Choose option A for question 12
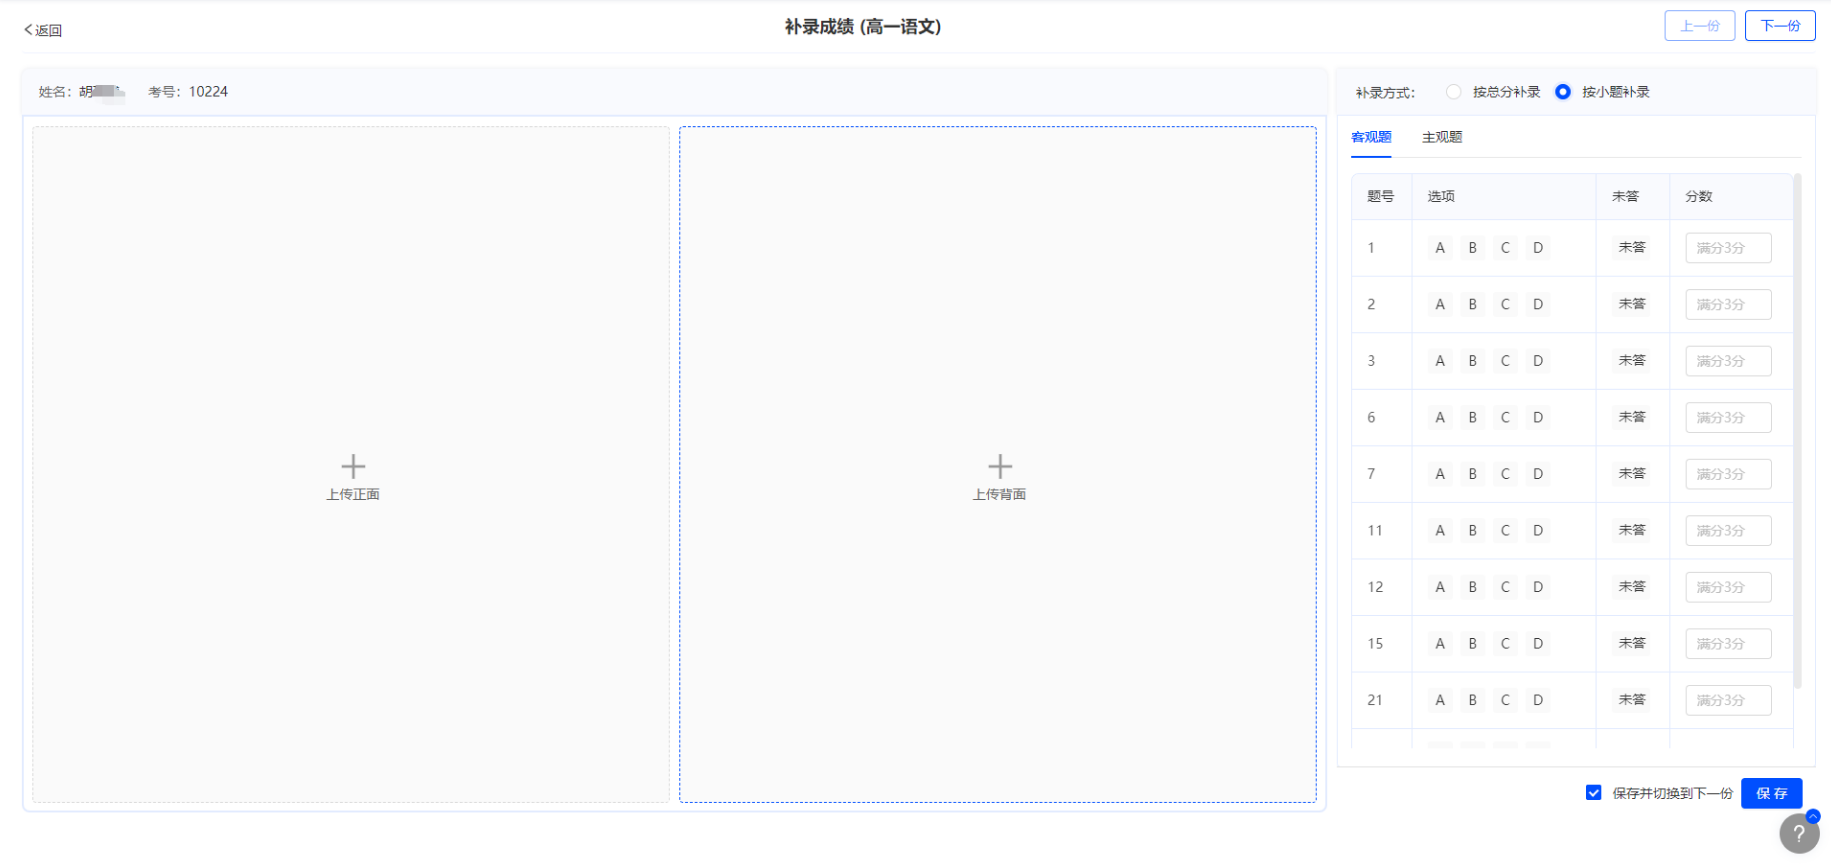Image resolution: width=1831 pixels, height=868 pixels. pos(1440,587)
